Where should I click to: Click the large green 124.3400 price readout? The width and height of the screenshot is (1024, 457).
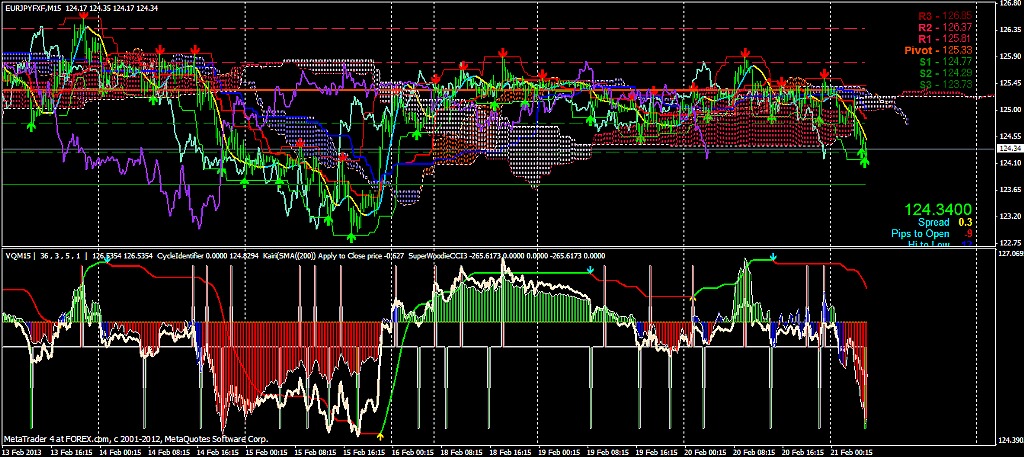938,210
